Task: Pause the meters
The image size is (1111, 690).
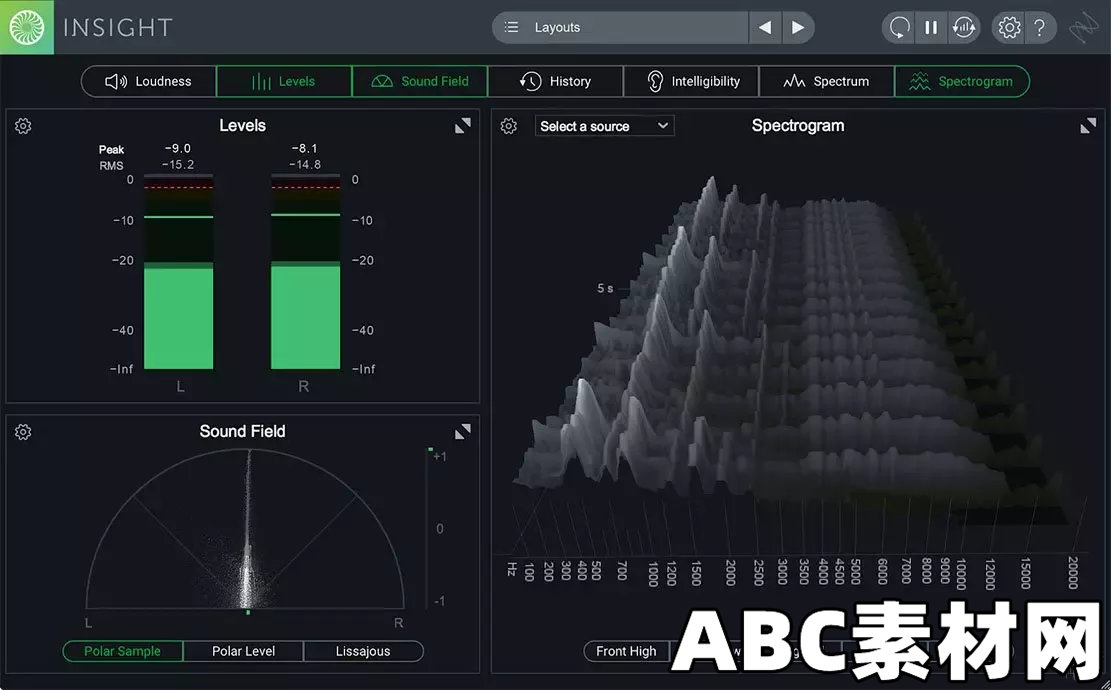Action: coord(931,28)
